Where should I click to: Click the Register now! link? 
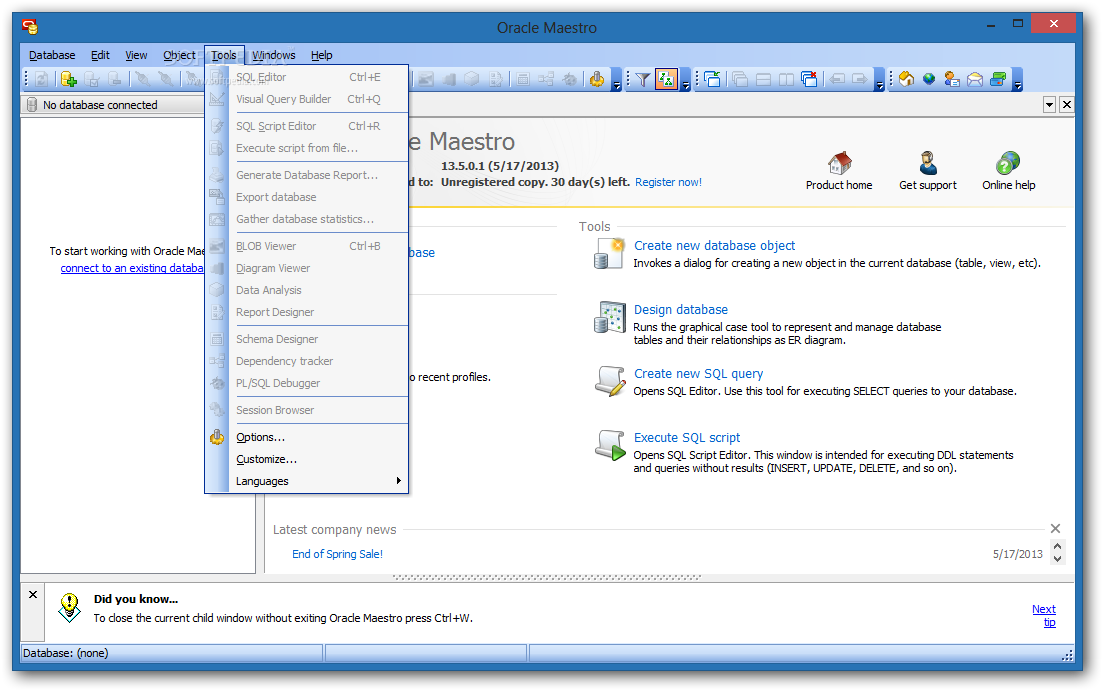668,182
